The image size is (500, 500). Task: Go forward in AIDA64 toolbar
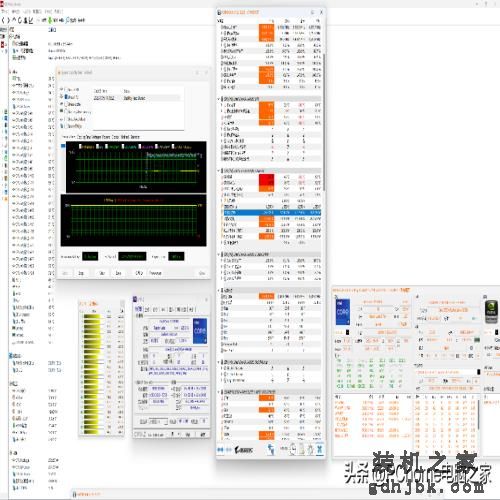tap(8, 20)
